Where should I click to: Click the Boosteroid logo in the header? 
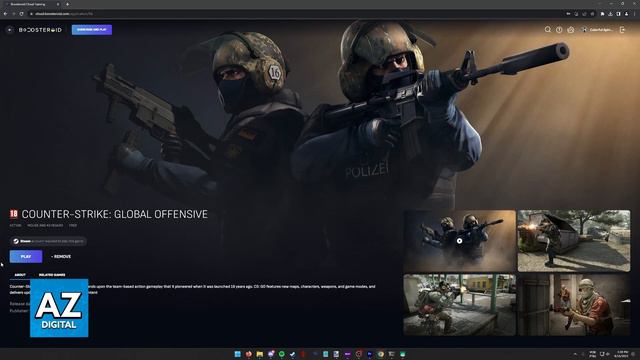click(x=40, y=30)
